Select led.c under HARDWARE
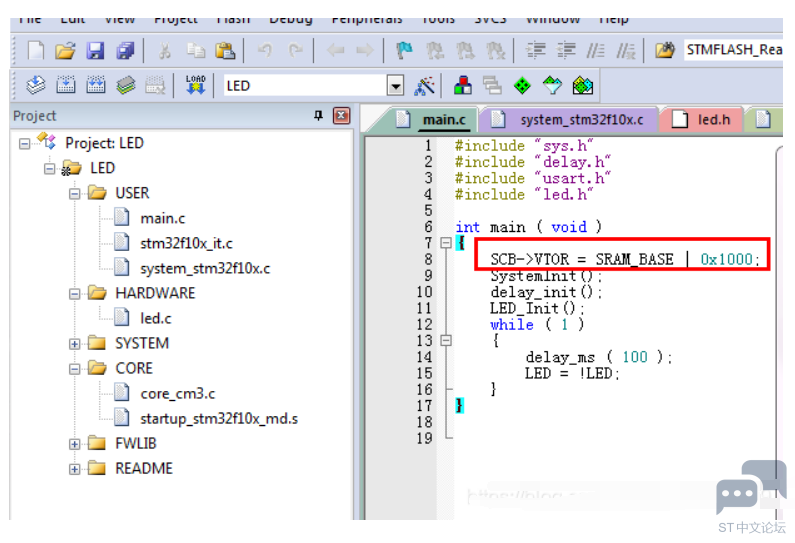This screenshot has height=543, width=795. pos(156,318)
